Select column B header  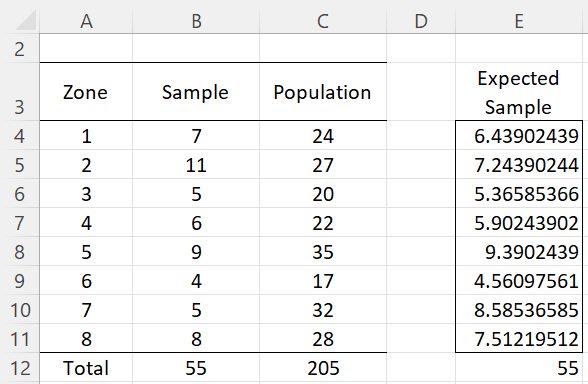[x=196, y=21]
